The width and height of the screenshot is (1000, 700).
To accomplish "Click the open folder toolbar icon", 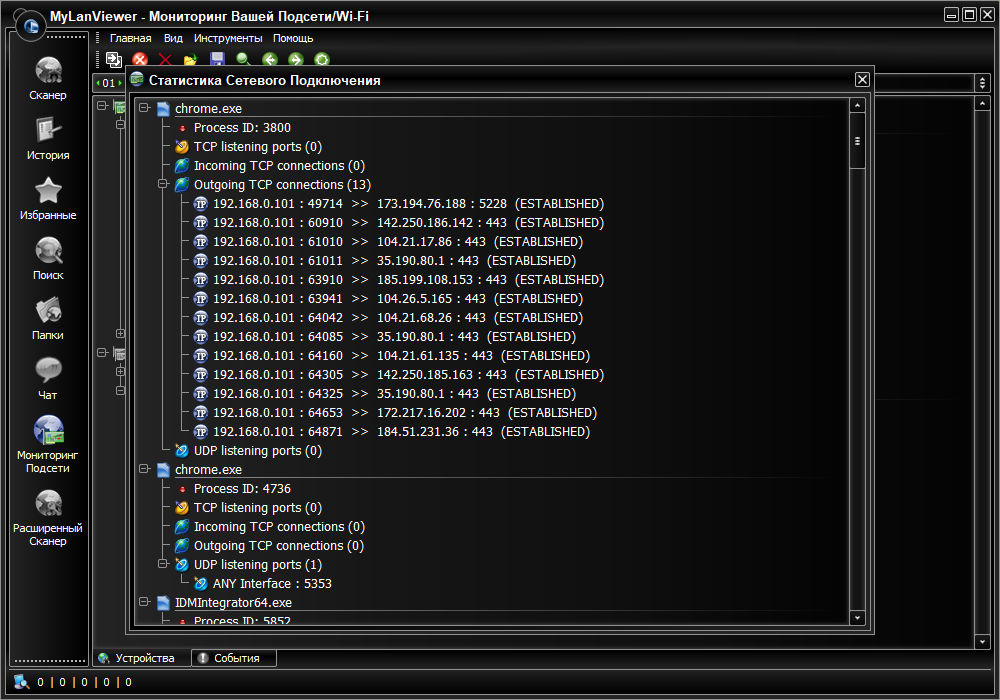I will (191, 60).
